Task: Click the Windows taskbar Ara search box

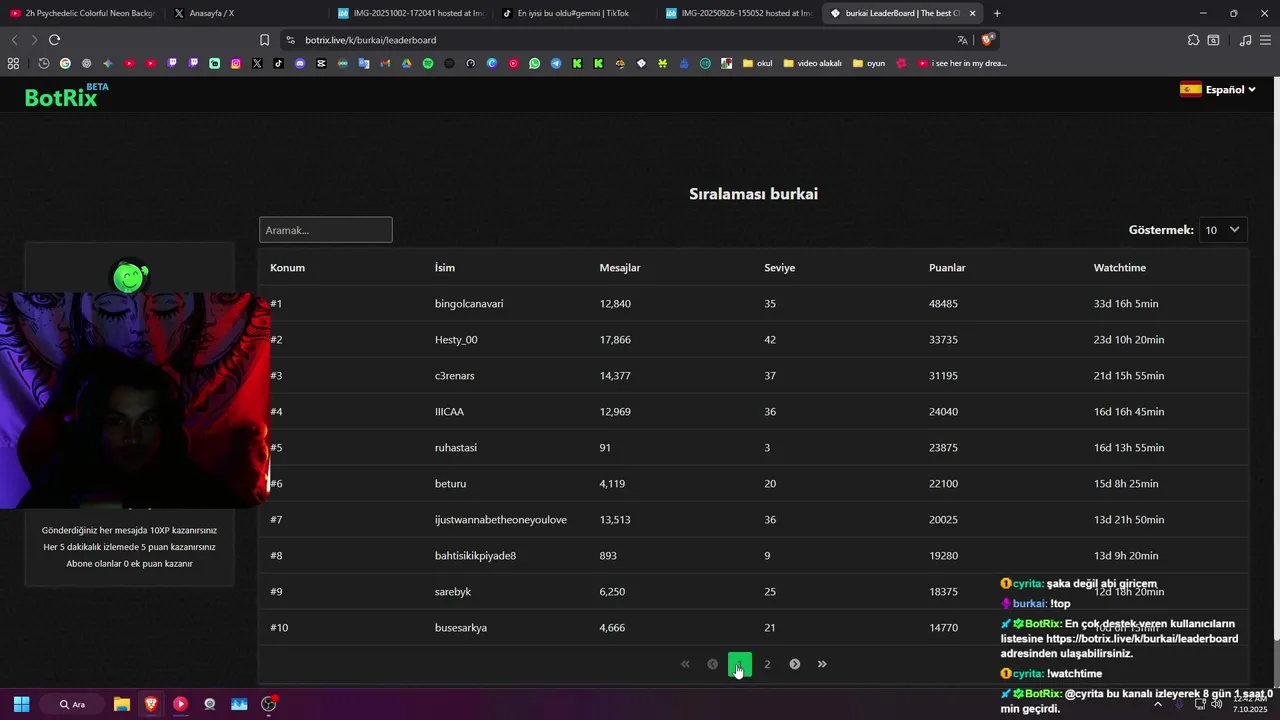Action: (x=72, y=704)
